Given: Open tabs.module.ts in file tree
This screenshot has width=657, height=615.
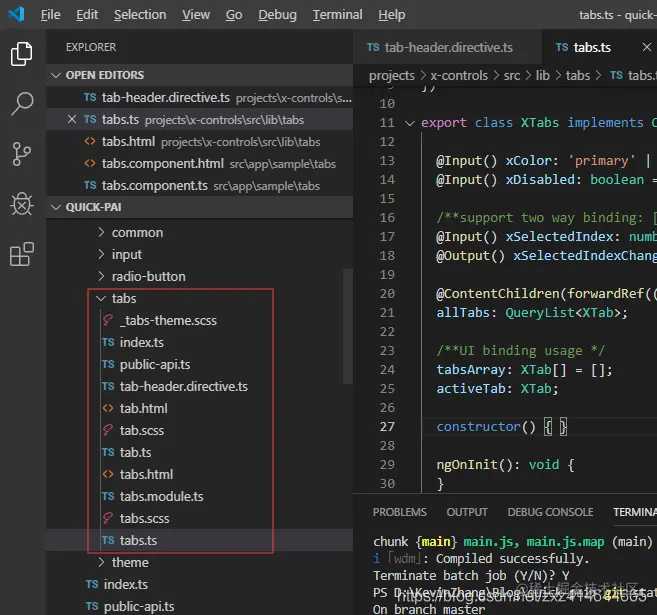Looking at the screenshot, I should point(199,496).
